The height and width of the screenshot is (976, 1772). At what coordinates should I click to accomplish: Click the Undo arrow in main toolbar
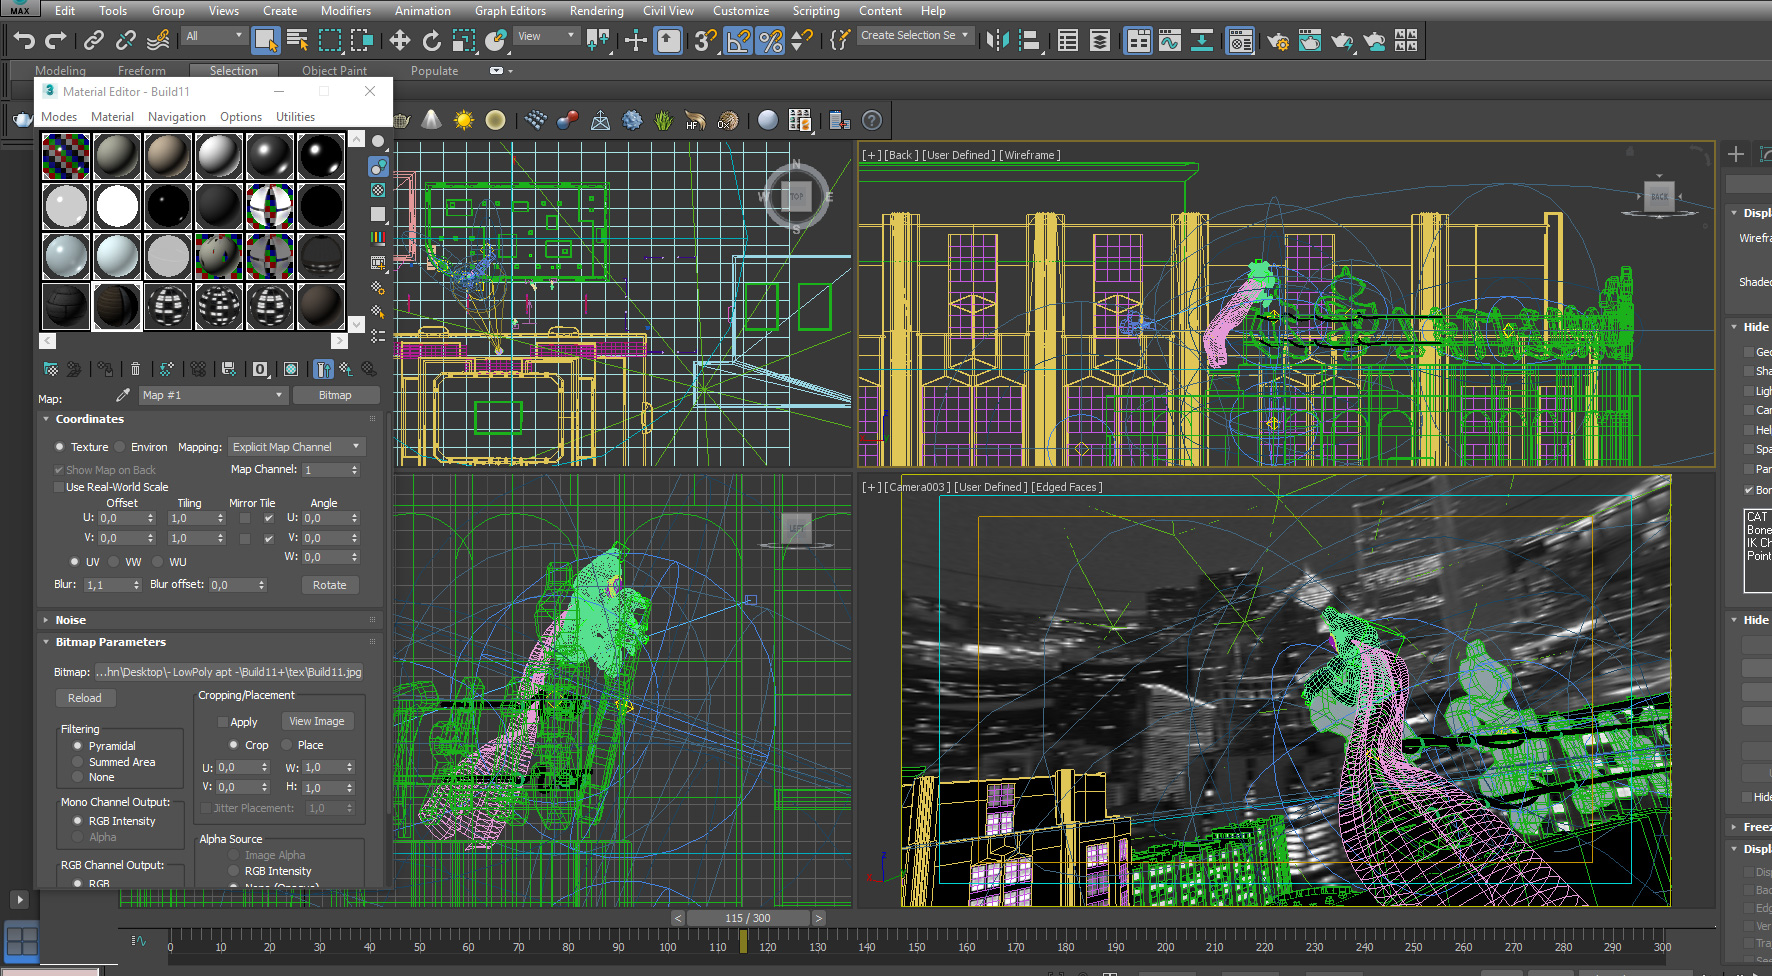tap(24, 40)
